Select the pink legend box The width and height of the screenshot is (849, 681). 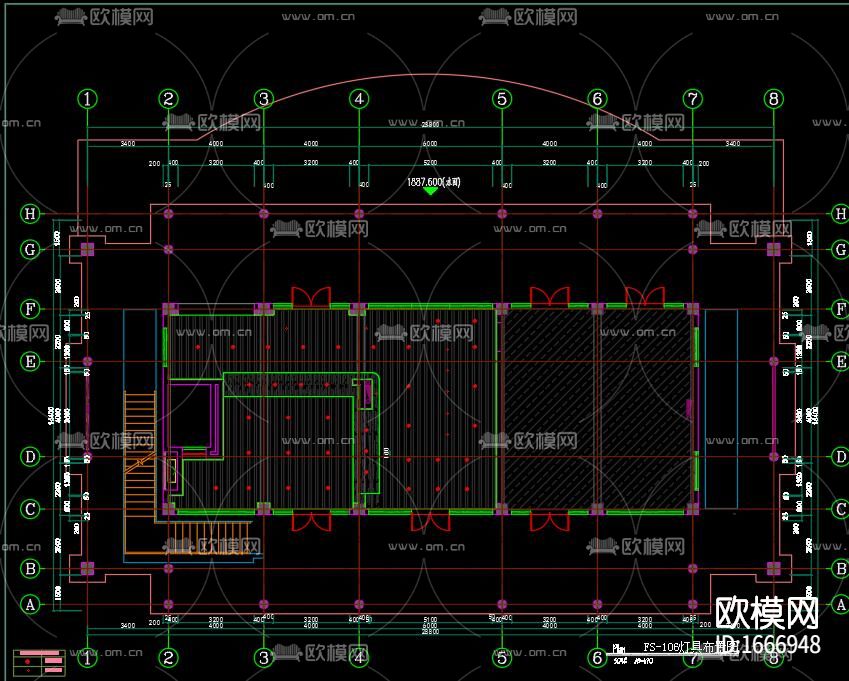tap(39, 663)
